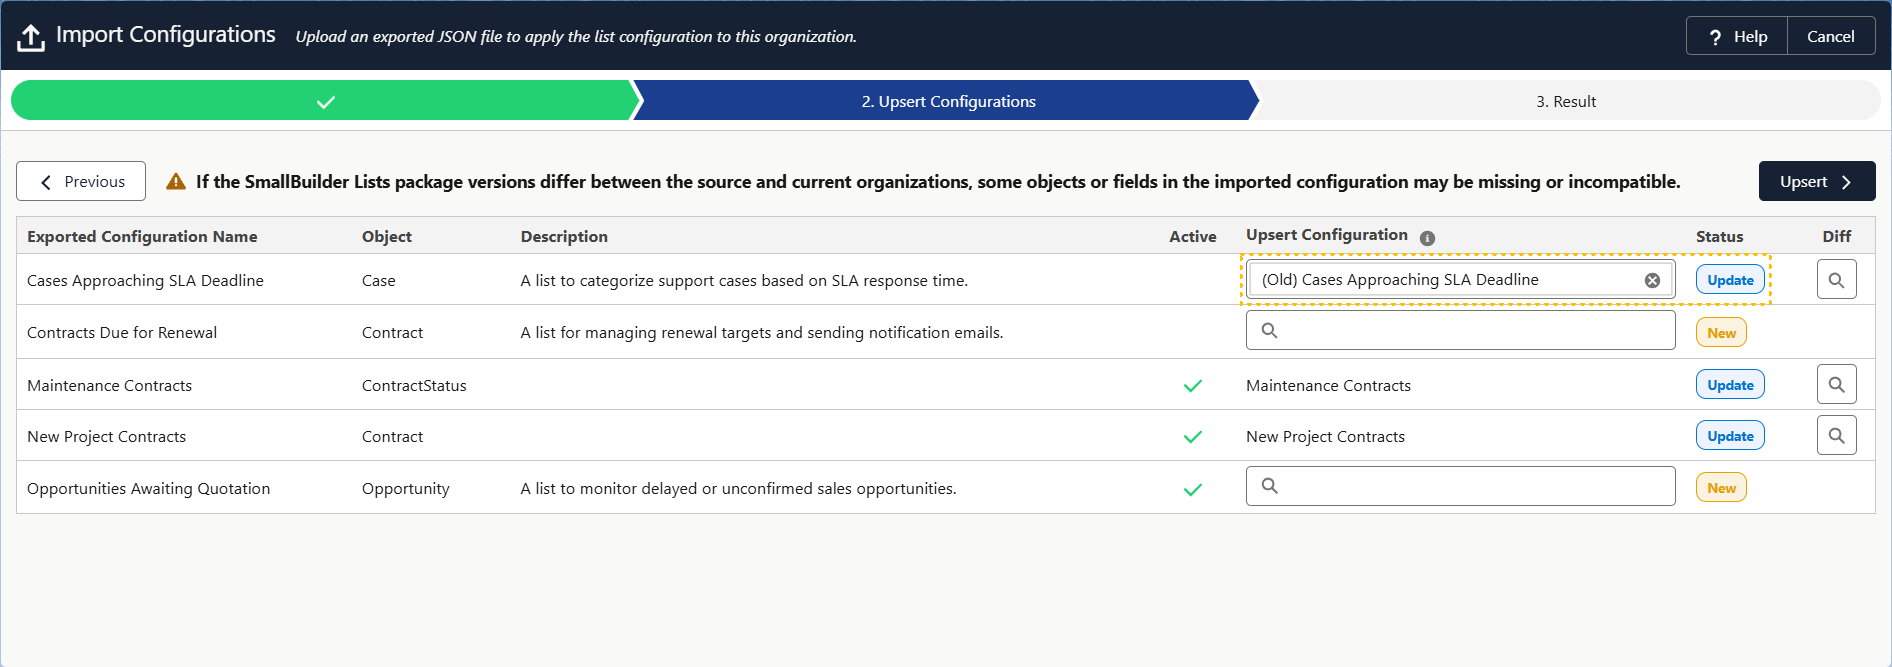Open diff for Cases Approaching SLA Deadline
The image size is (1892, 667).
(x=1836, y=280)
